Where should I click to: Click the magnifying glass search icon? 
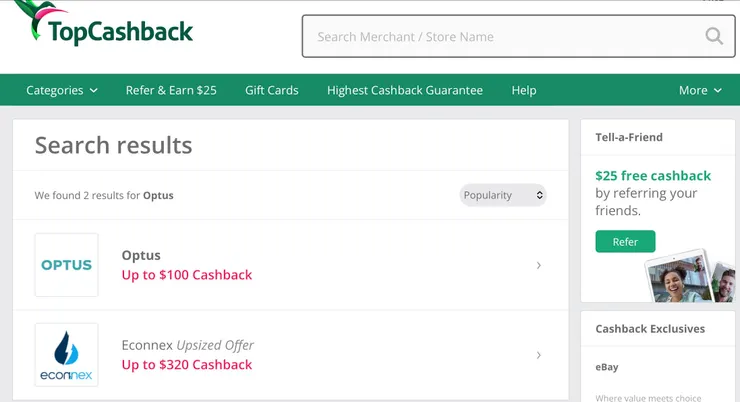(714, 37)
